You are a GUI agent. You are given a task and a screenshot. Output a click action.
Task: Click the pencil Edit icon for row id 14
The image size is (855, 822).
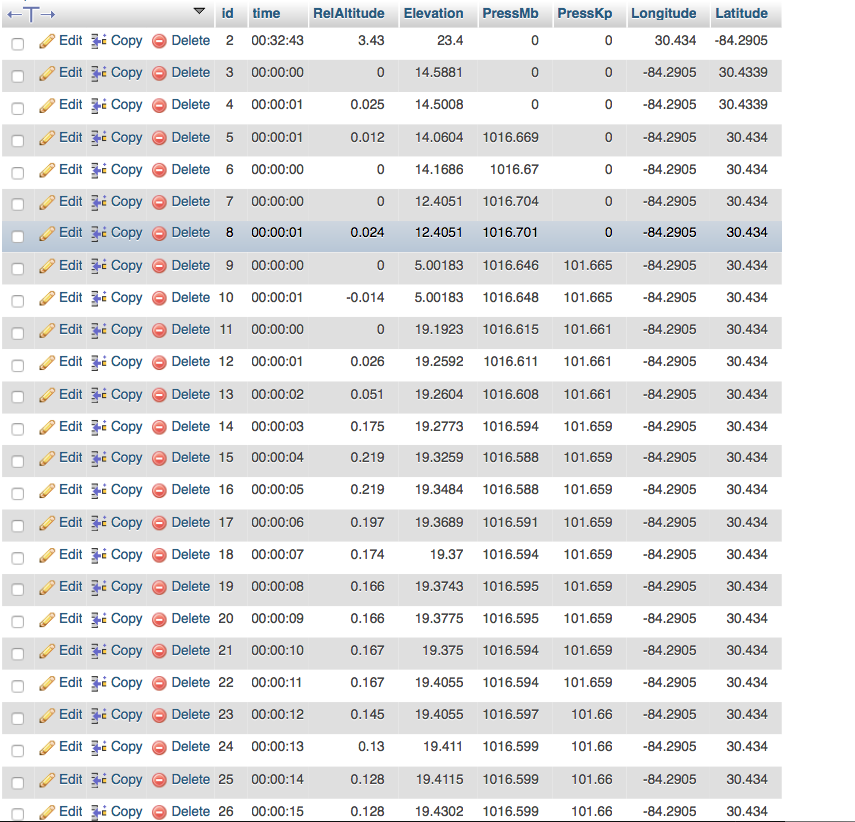[47, 427]
